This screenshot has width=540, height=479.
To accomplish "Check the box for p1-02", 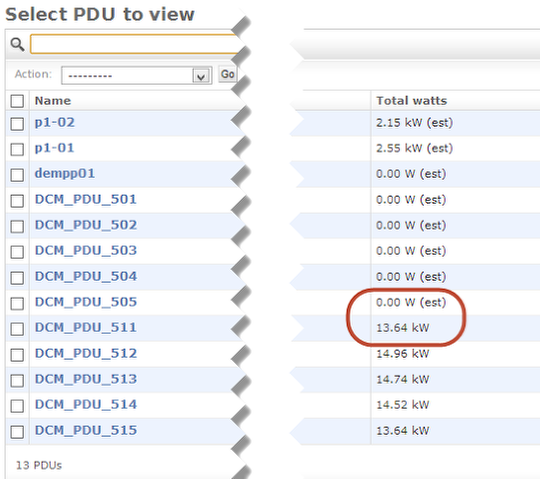I will [17, 124].
